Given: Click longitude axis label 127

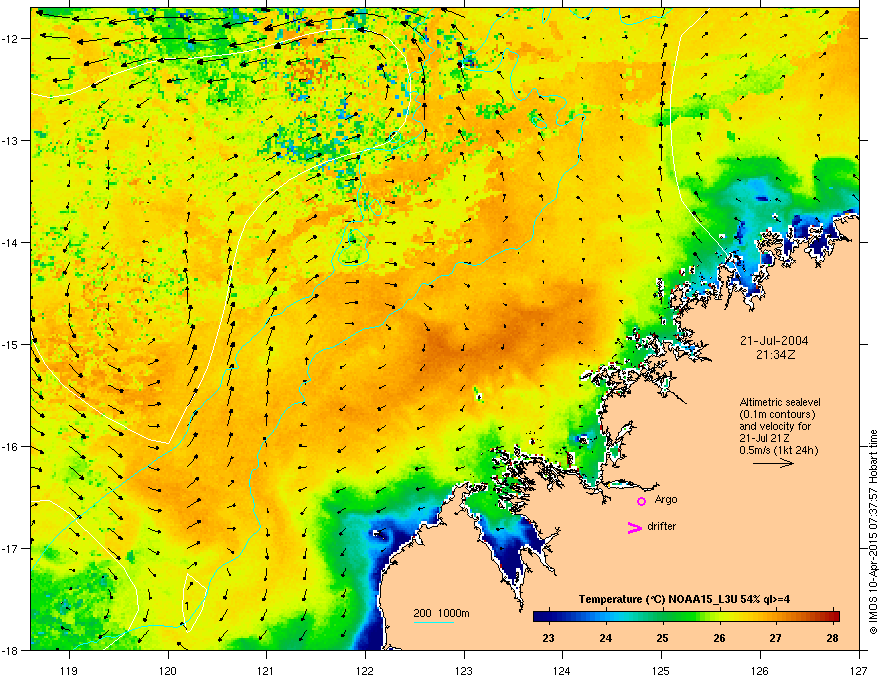Looking at the screenshot, I should click(x=859, y=670).
